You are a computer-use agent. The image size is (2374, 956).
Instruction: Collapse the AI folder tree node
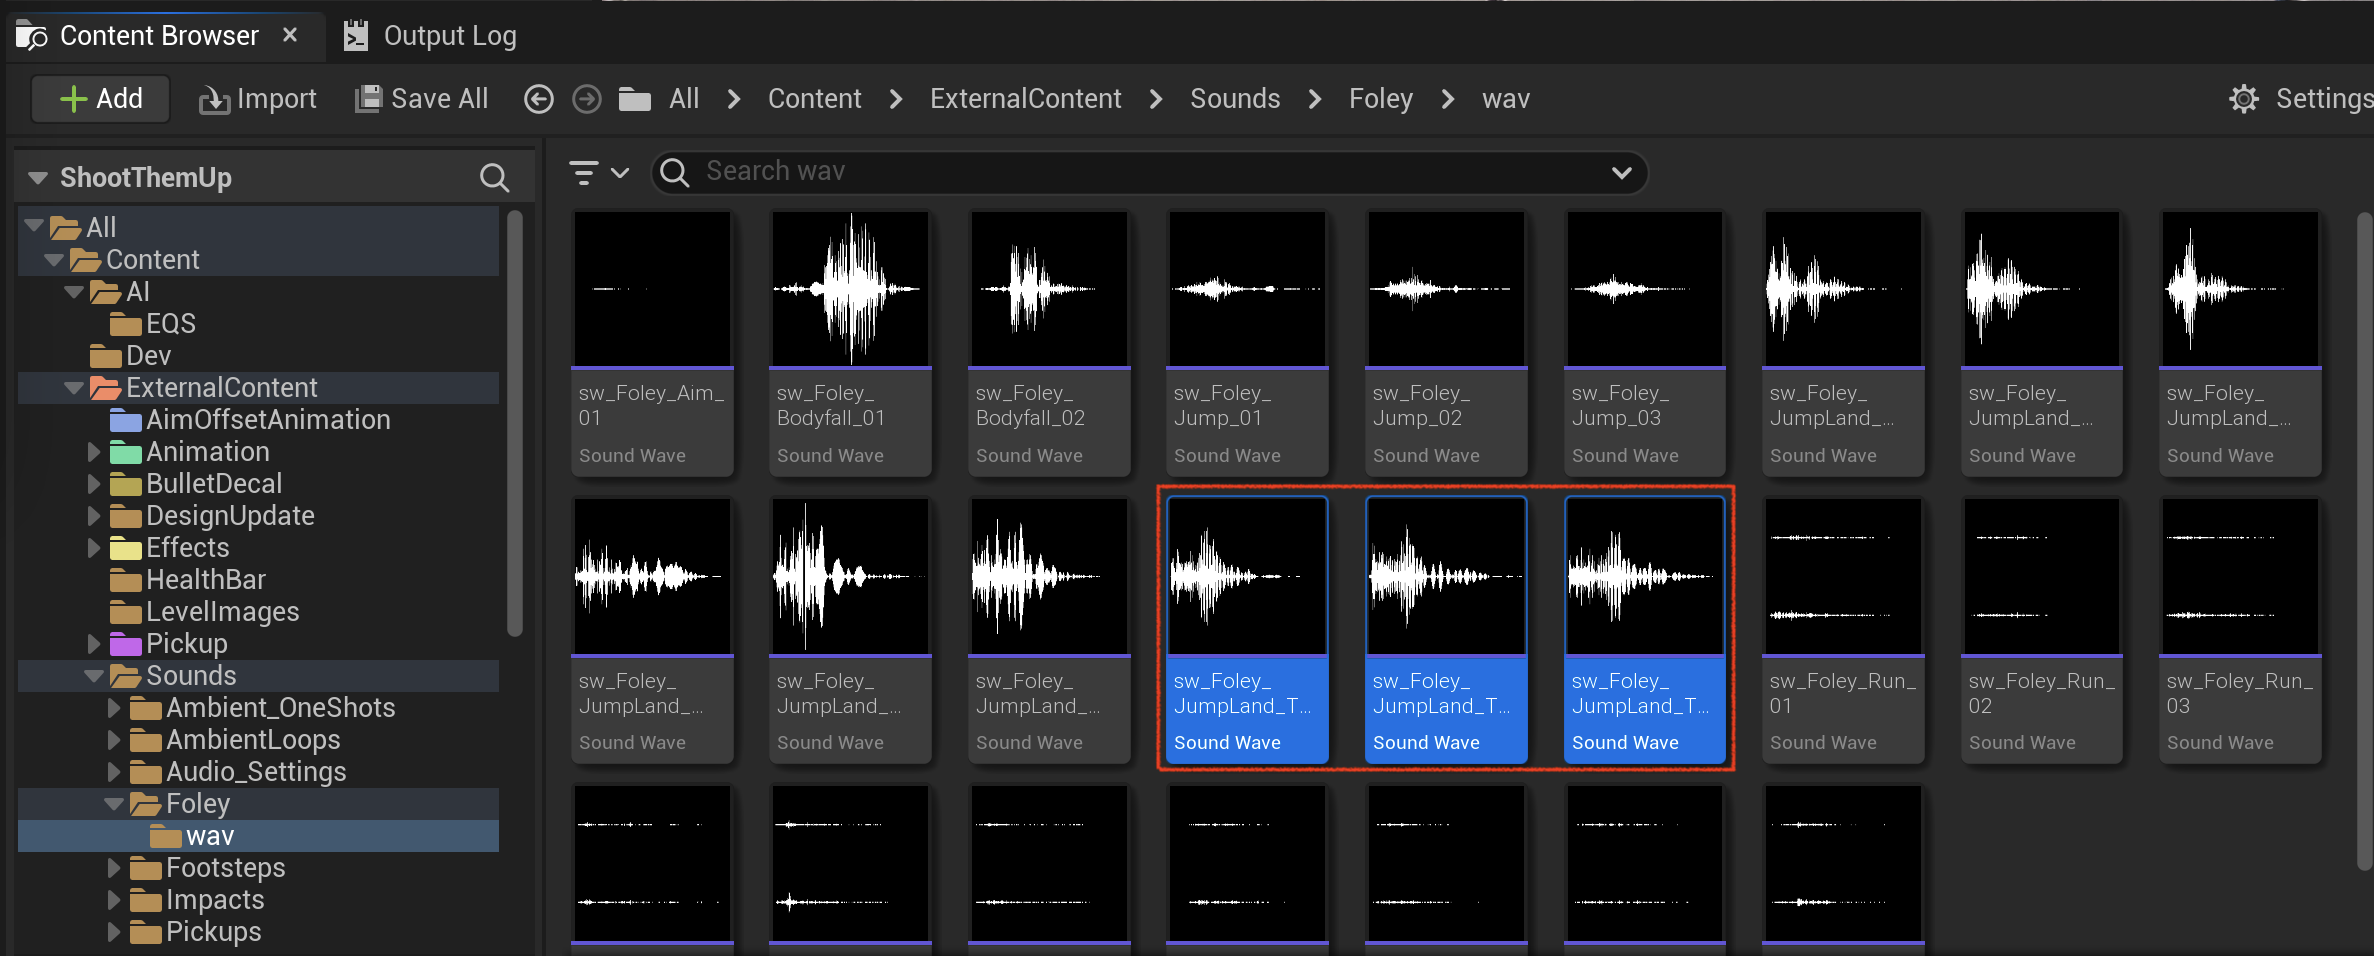pyautogui.click(x=74, y=292)
